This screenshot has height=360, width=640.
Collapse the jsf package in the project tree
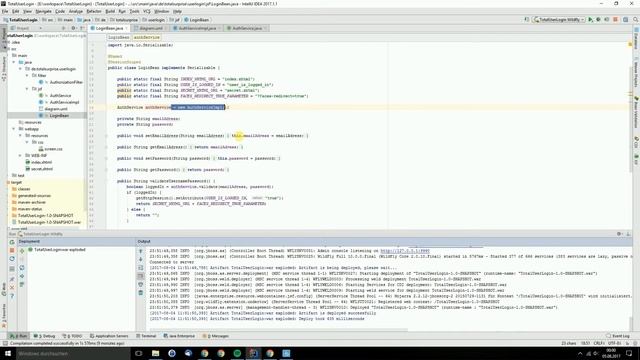27,89
